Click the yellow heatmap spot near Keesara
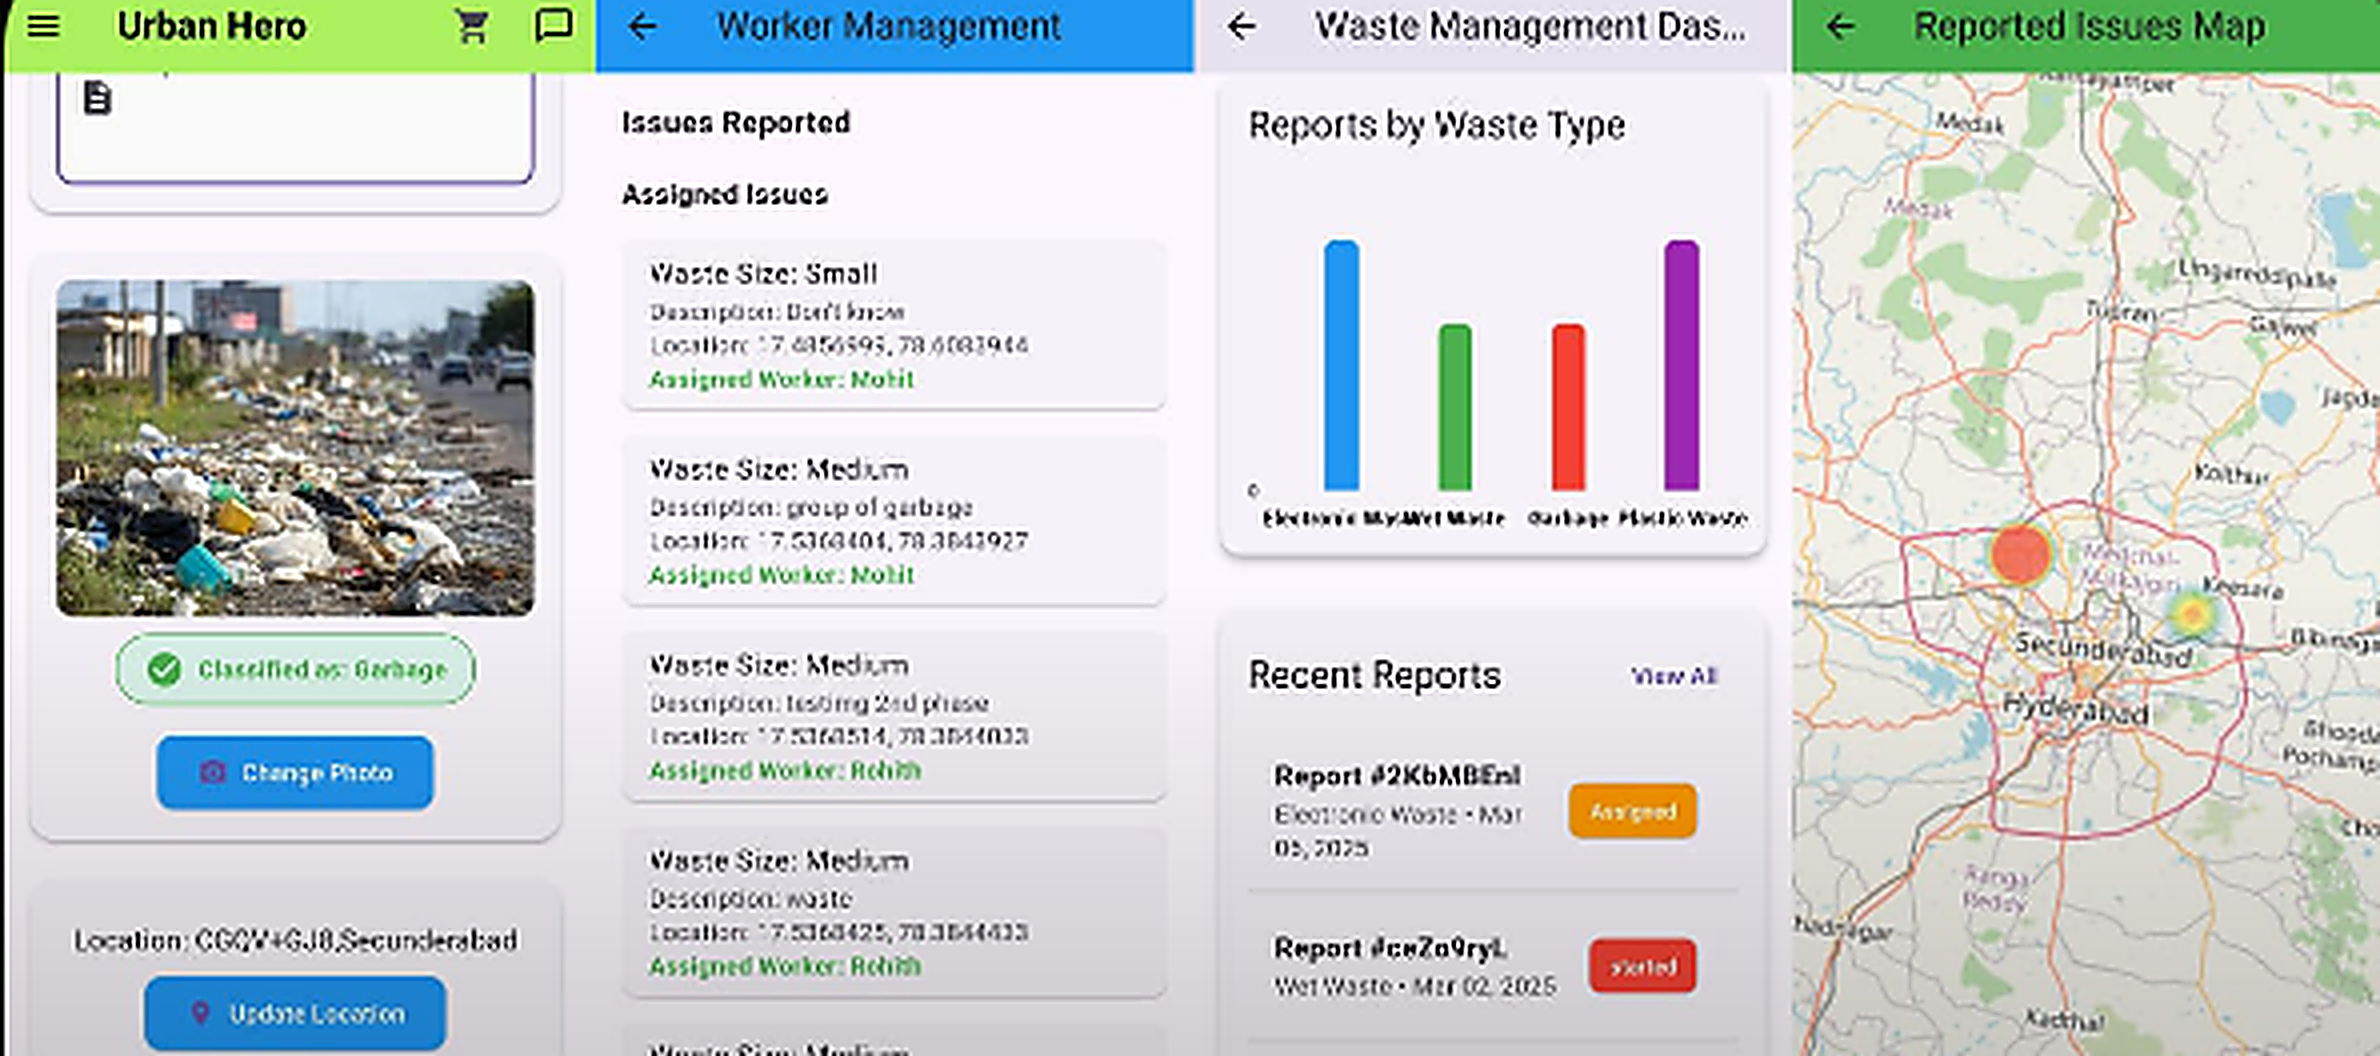The height and width of the screenshot is (1056, 2380). [x=2192, y=612]
